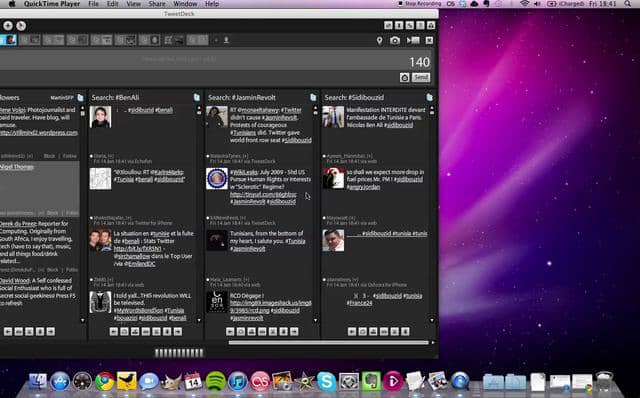The width and height of the screenshot is (640, 398).
Task: Click the right-arrow button under #JasminRevolt column
Action: pyautogui.click(x=294, y=331)
